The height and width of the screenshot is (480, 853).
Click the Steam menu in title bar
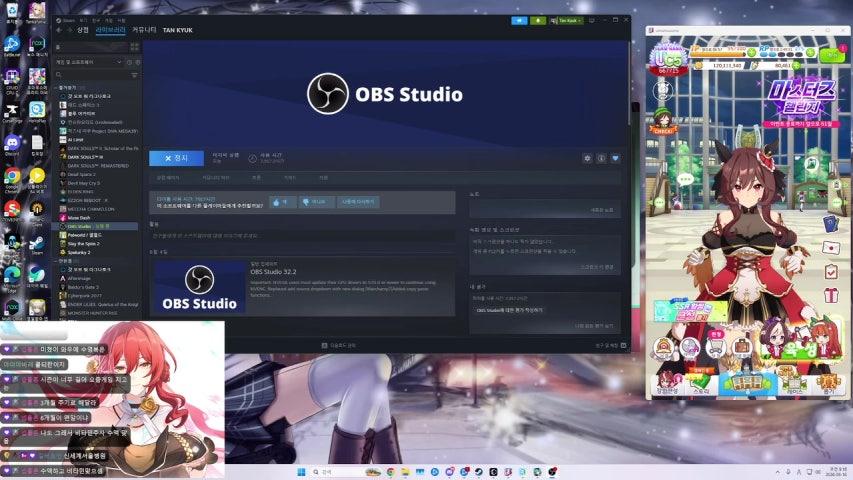(x=68, y=21)
